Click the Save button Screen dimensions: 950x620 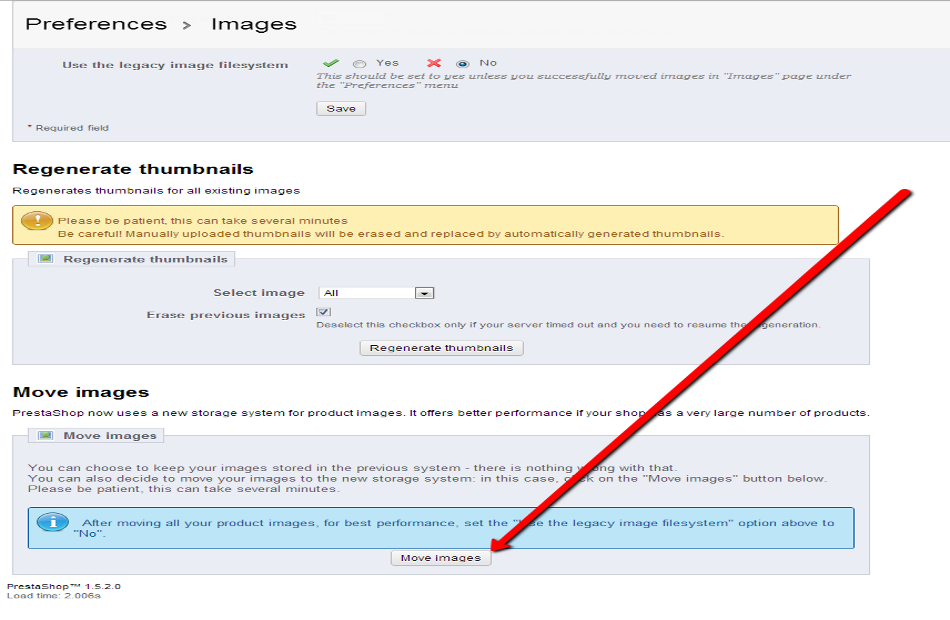coord(341,108)
